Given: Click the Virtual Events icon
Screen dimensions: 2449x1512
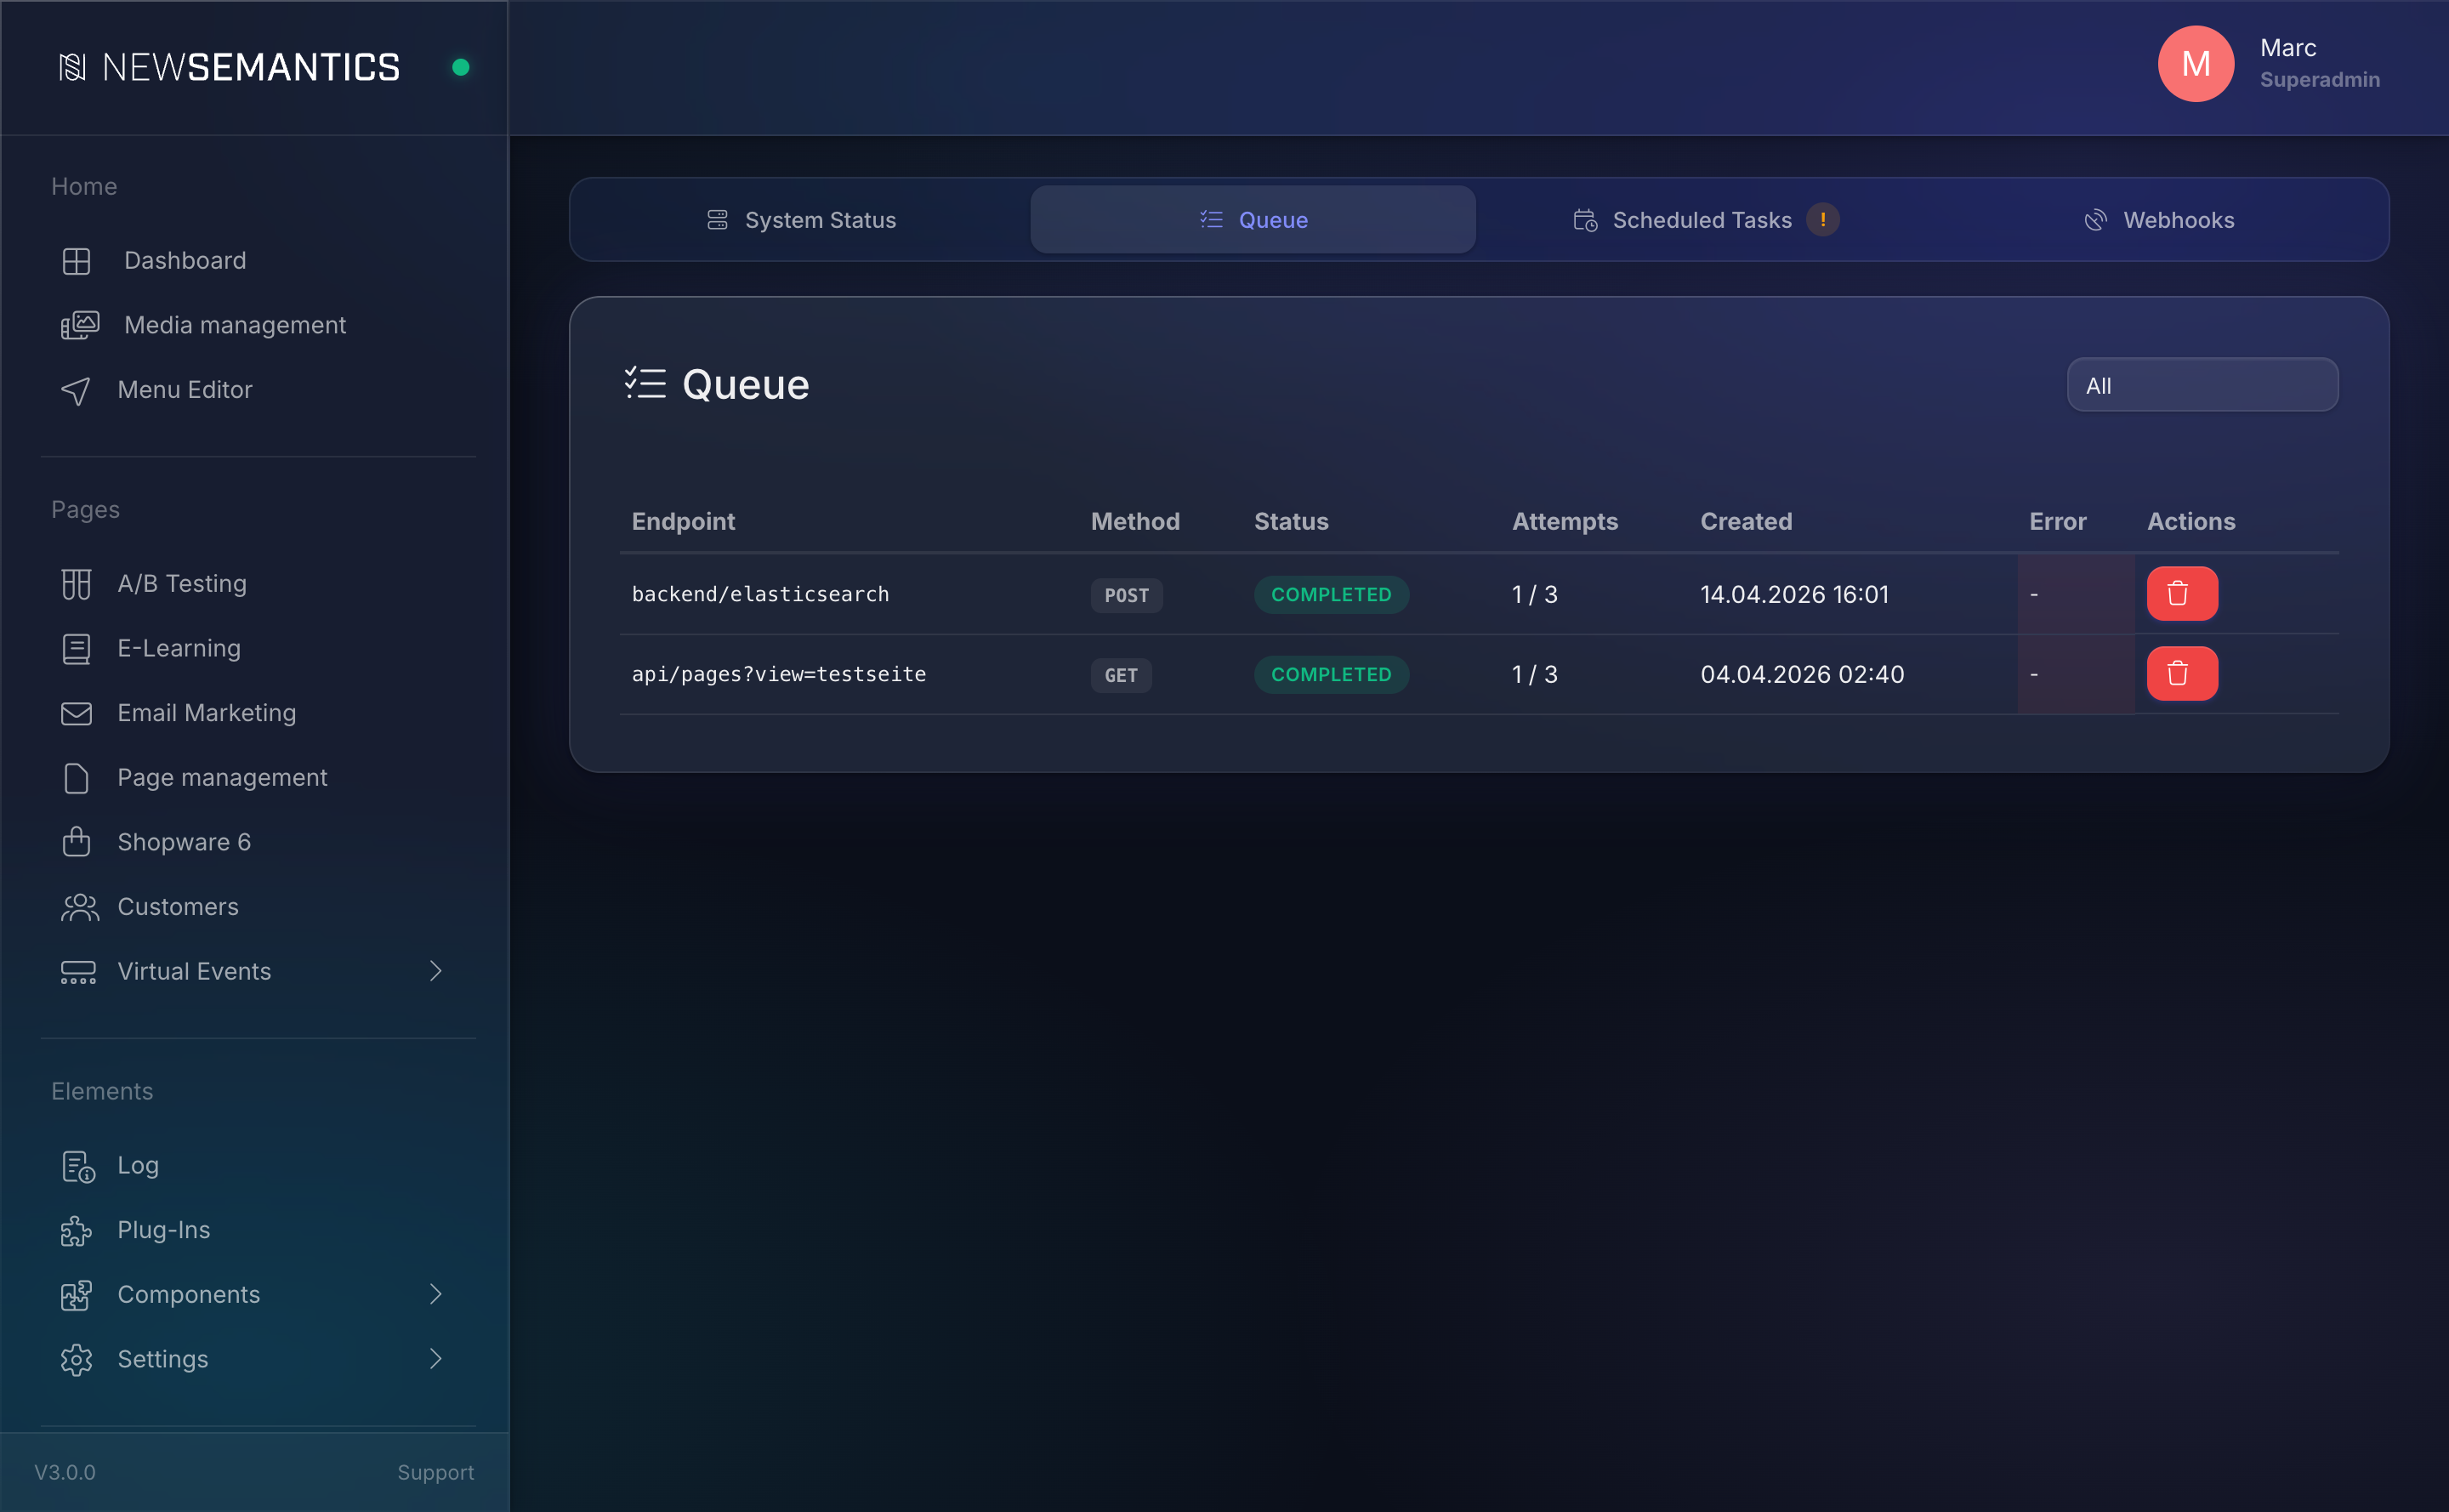Looking at the screenshot, I should (x=78, y=972).
